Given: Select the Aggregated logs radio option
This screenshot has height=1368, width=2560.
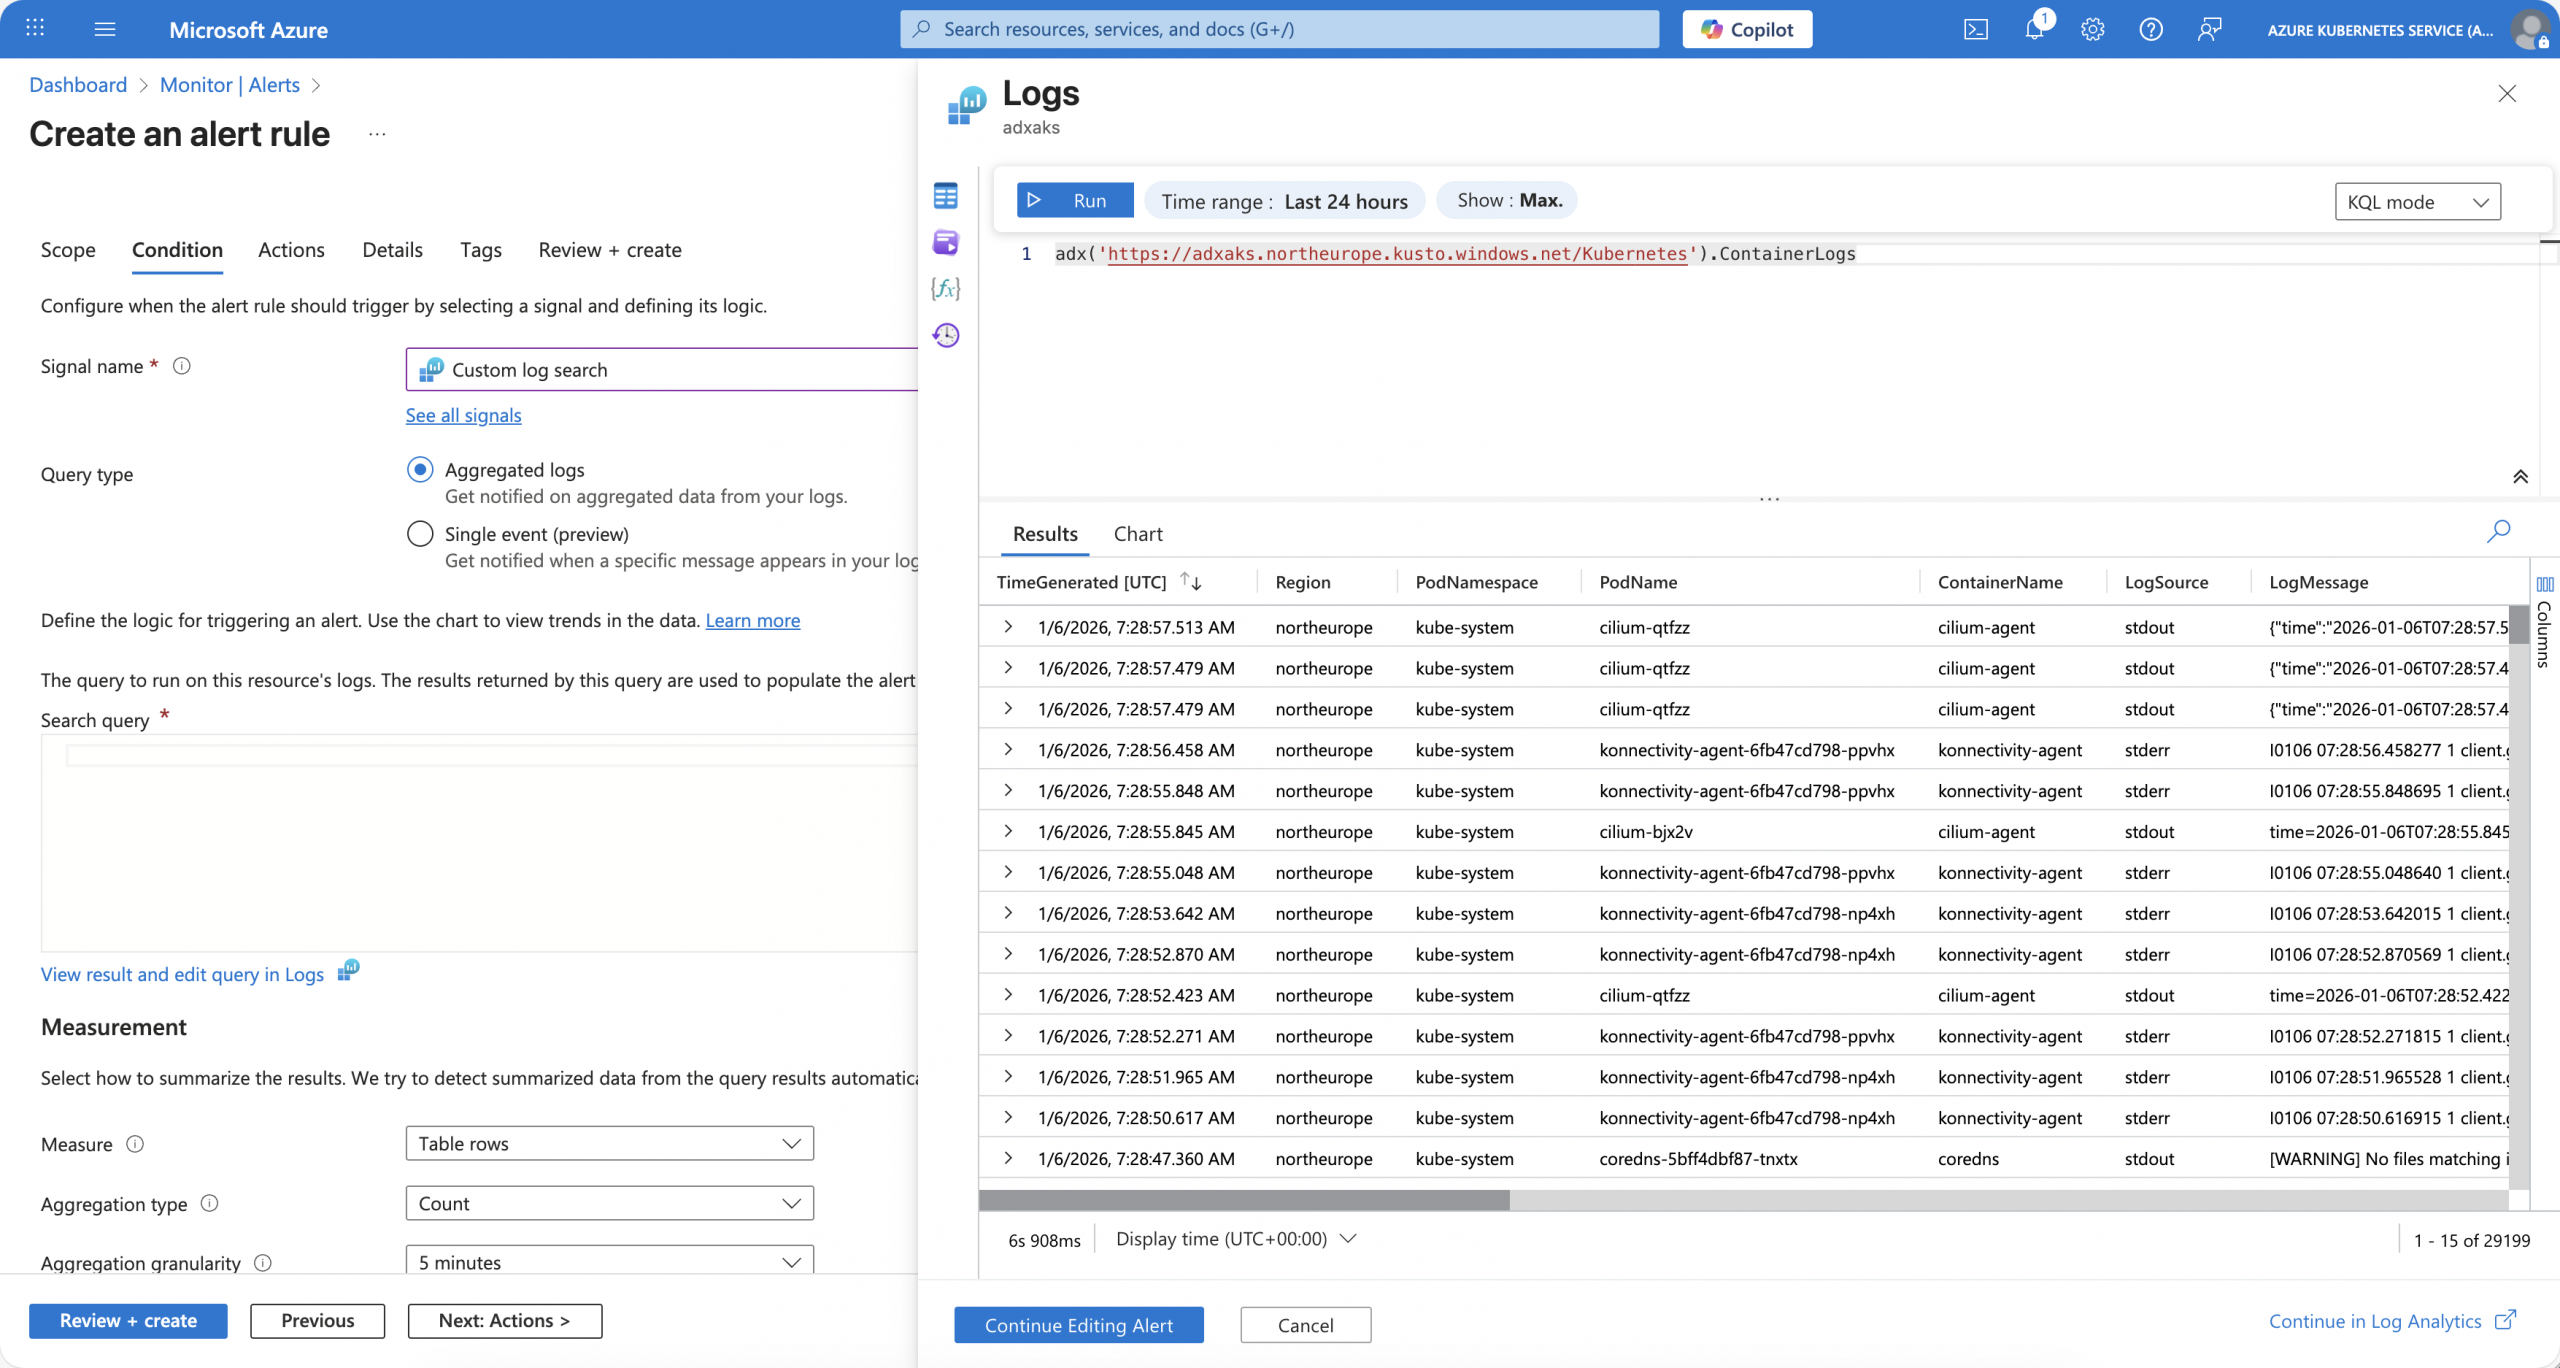Looking at the screenshot, I should [x=420, y=469].
